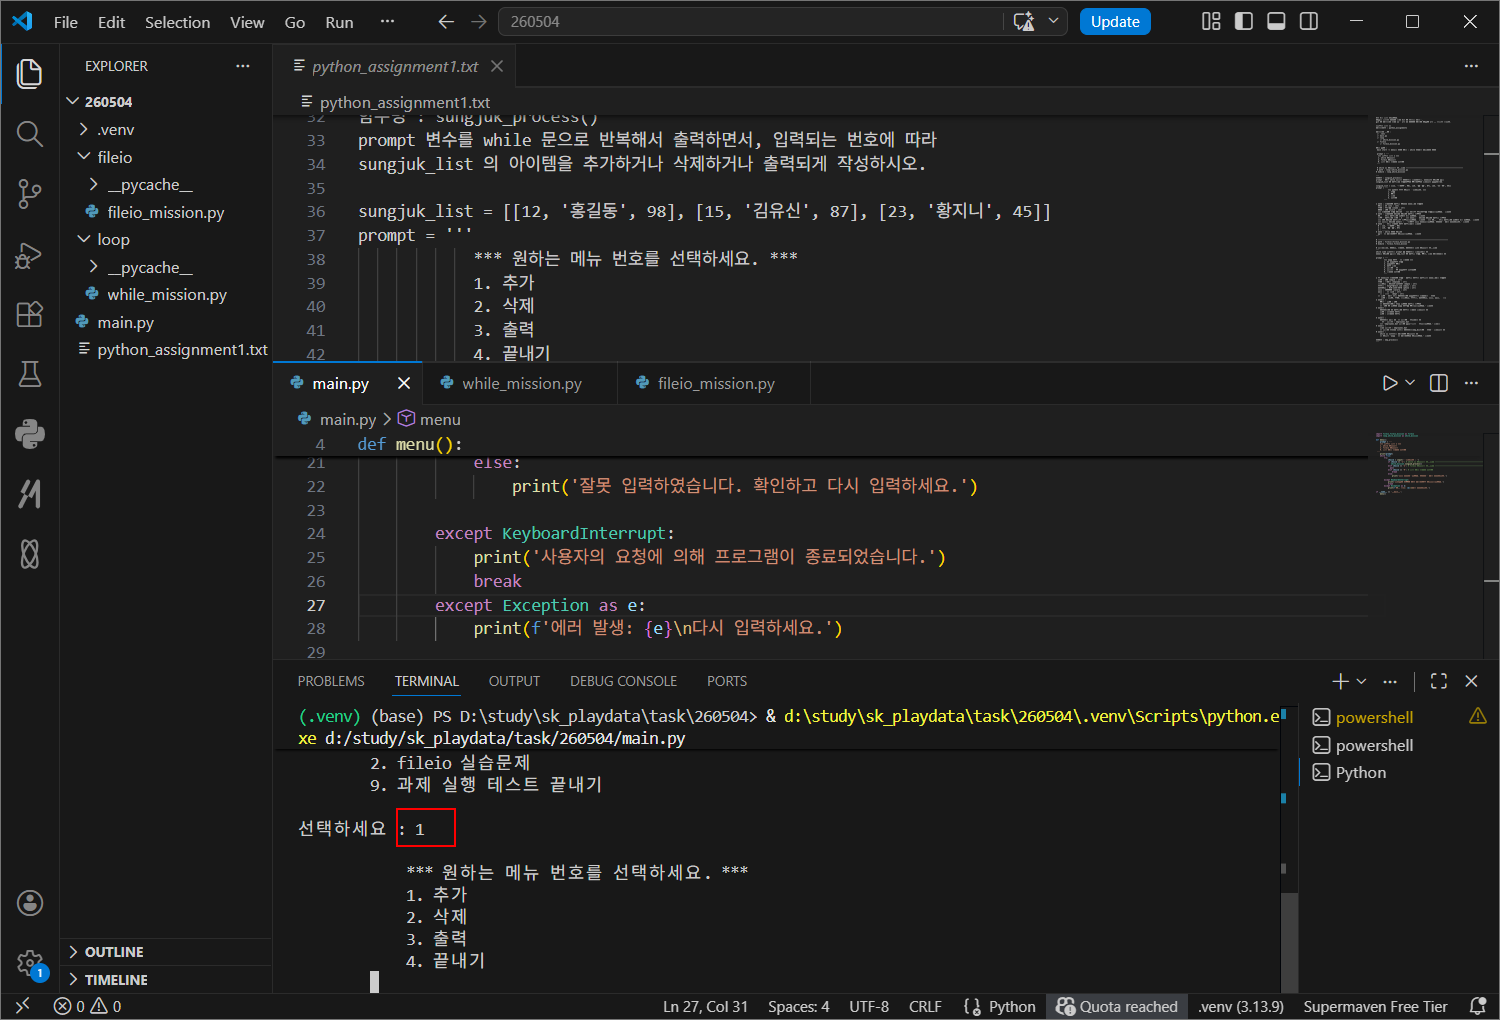Switch to fileio_mission.py tab
This screenshot has width=1500, height=1020.
(x=716, y=383)
